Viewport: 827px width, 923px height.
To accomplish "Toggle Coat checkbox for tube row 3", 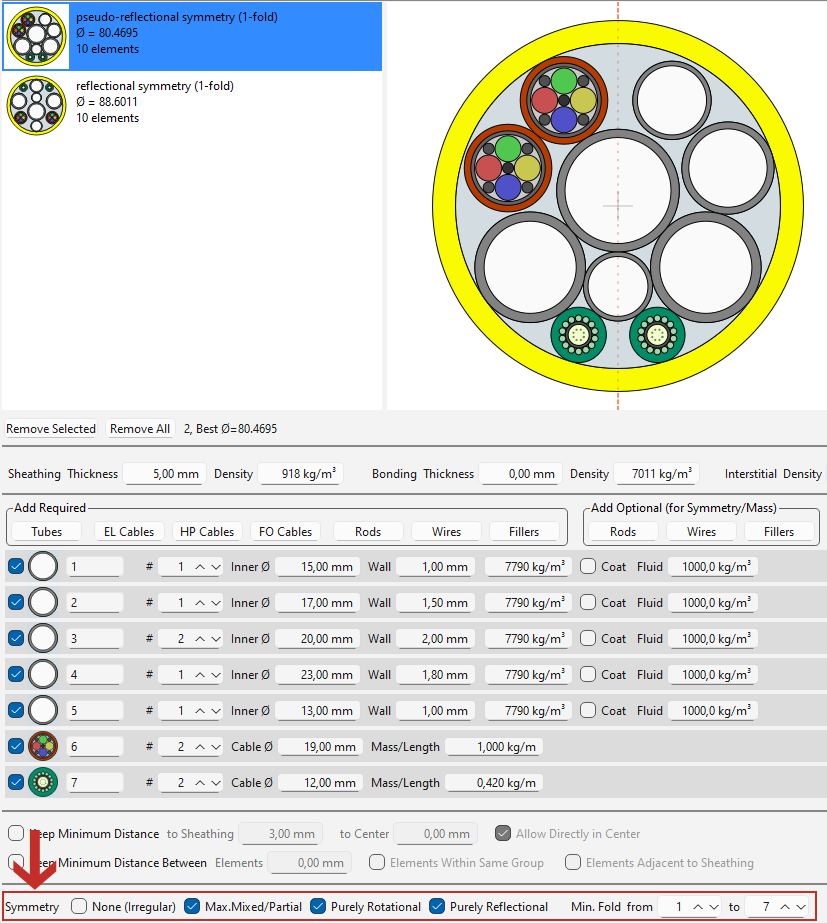I will (x=589, y=639).
